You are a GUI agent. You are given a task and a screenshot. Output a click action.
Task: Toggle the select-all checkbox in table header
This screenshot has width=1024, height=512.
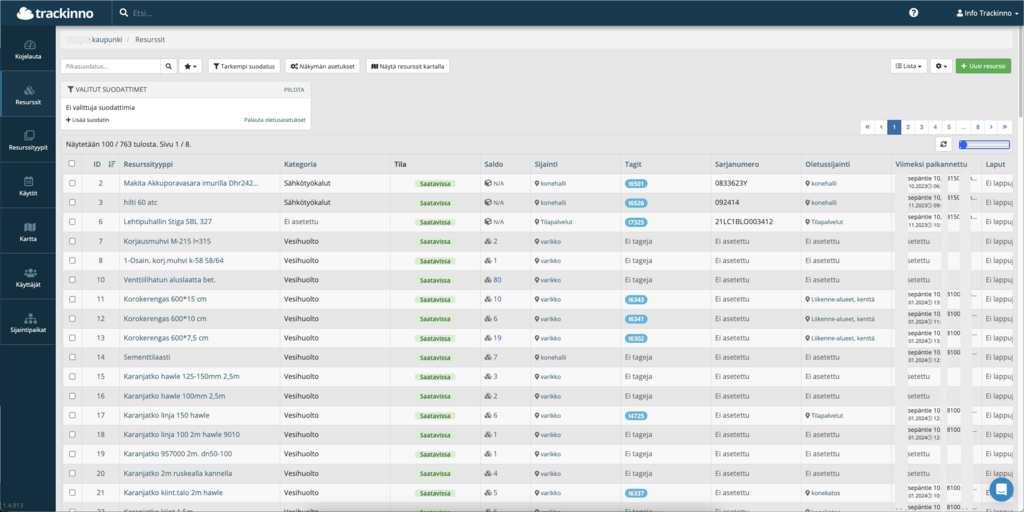coord(71,164)
